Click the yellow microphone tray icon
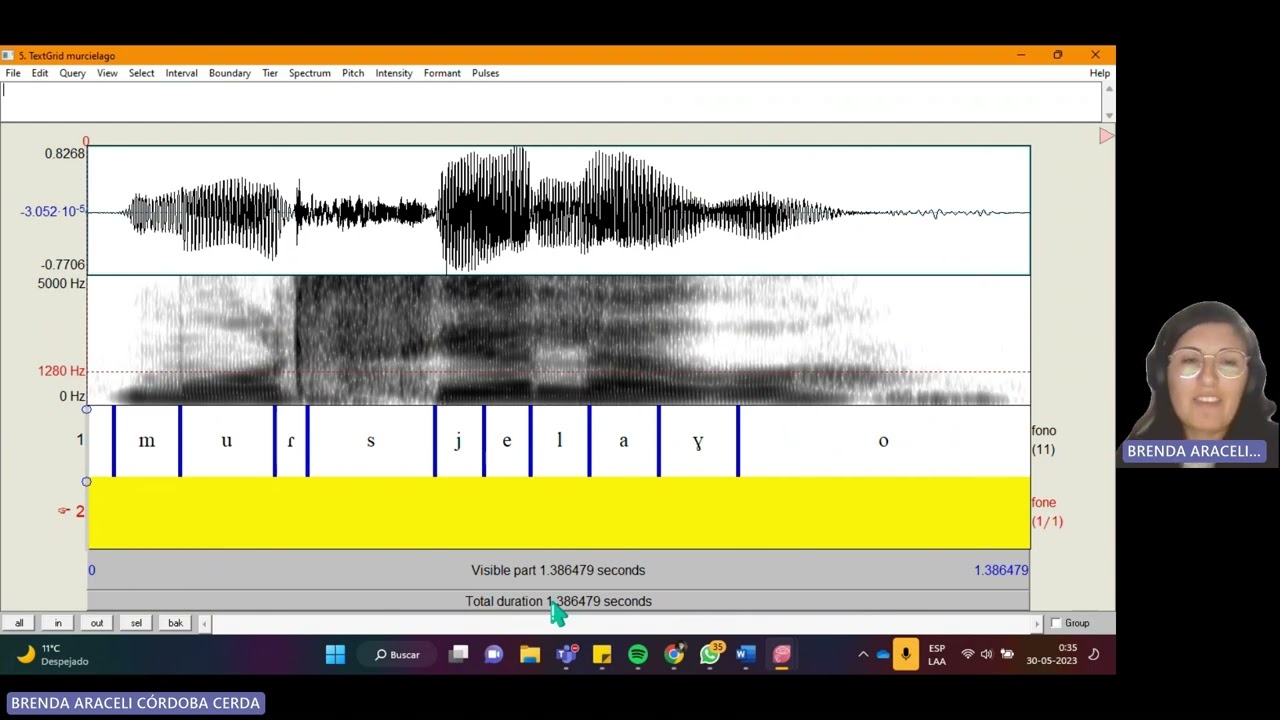Viewport: 1280px width, 720px height. (906, 655)
